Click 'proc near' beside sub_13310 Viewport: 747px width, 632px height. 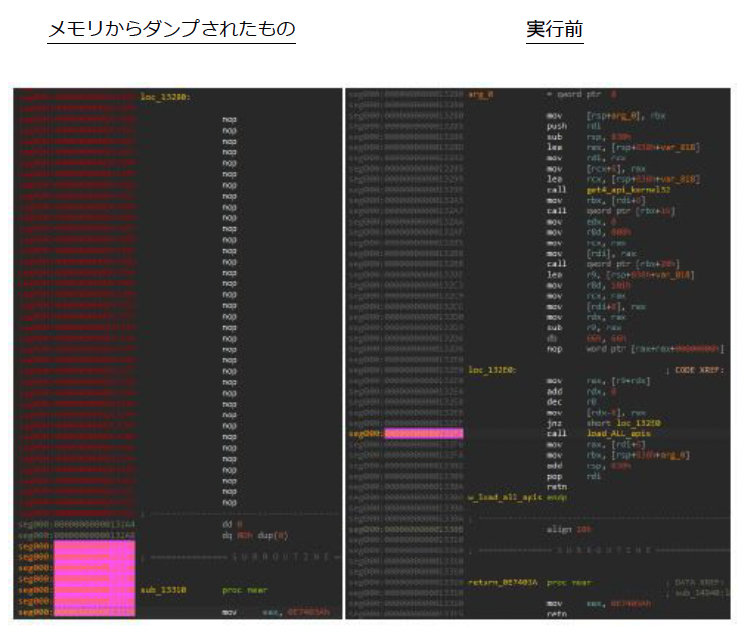pos(244,590)
